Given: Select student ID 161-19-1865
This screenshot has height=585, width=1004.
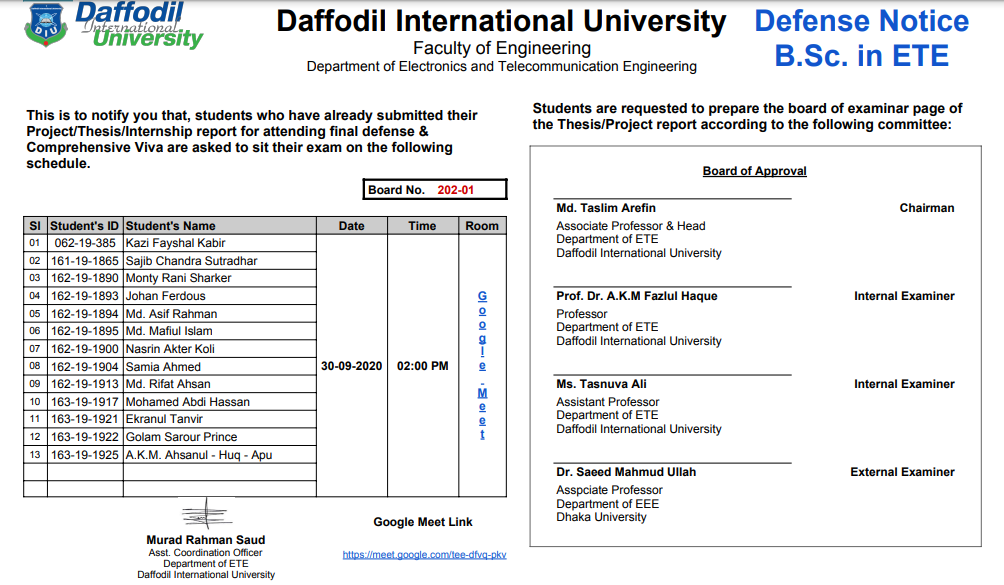Looking at the screenshot, I should 85,261.
